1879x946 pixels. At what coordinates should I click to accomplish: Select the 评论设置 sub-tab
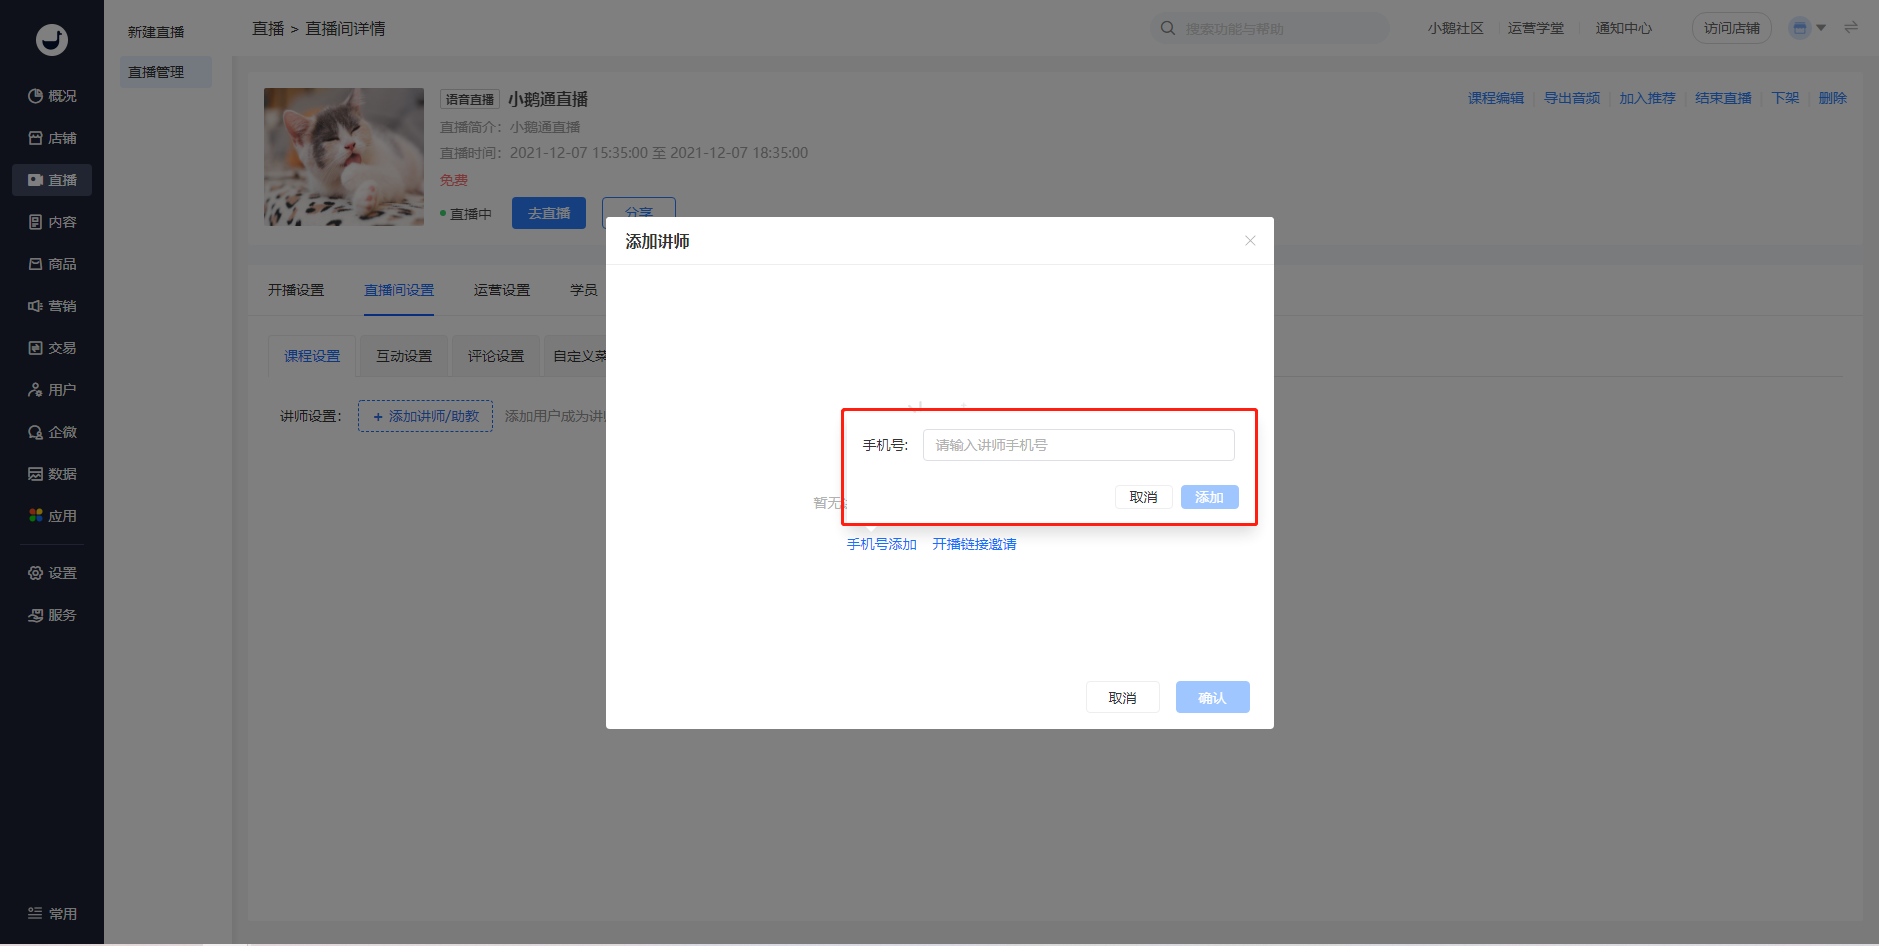496,356
